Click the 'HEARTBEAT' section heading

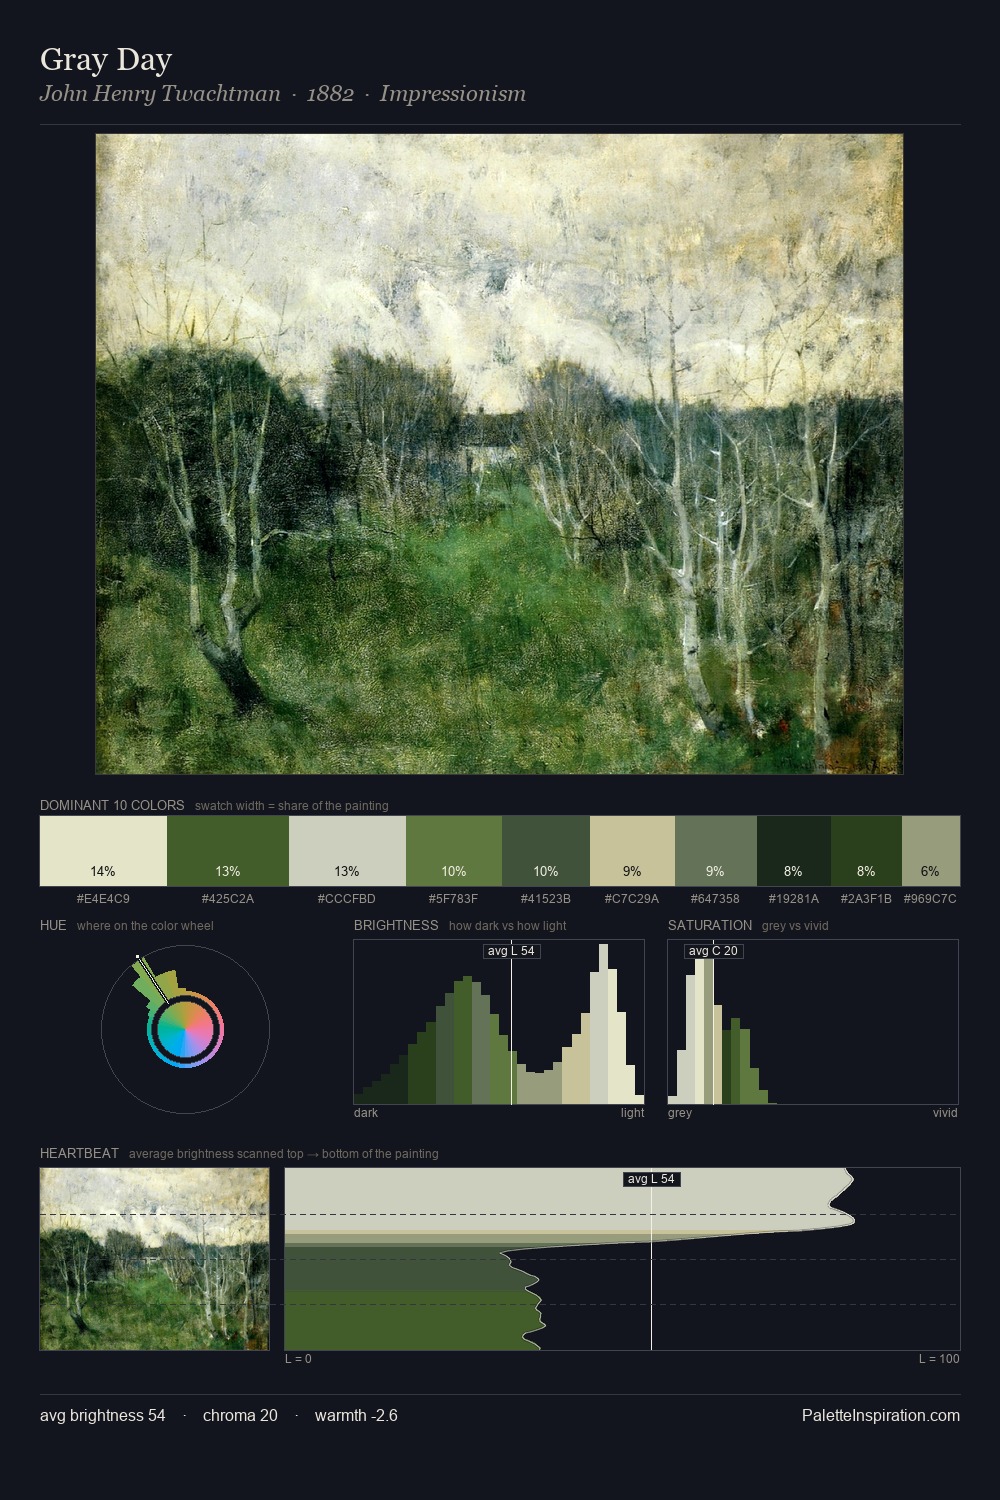click(x=79, y=1153)
